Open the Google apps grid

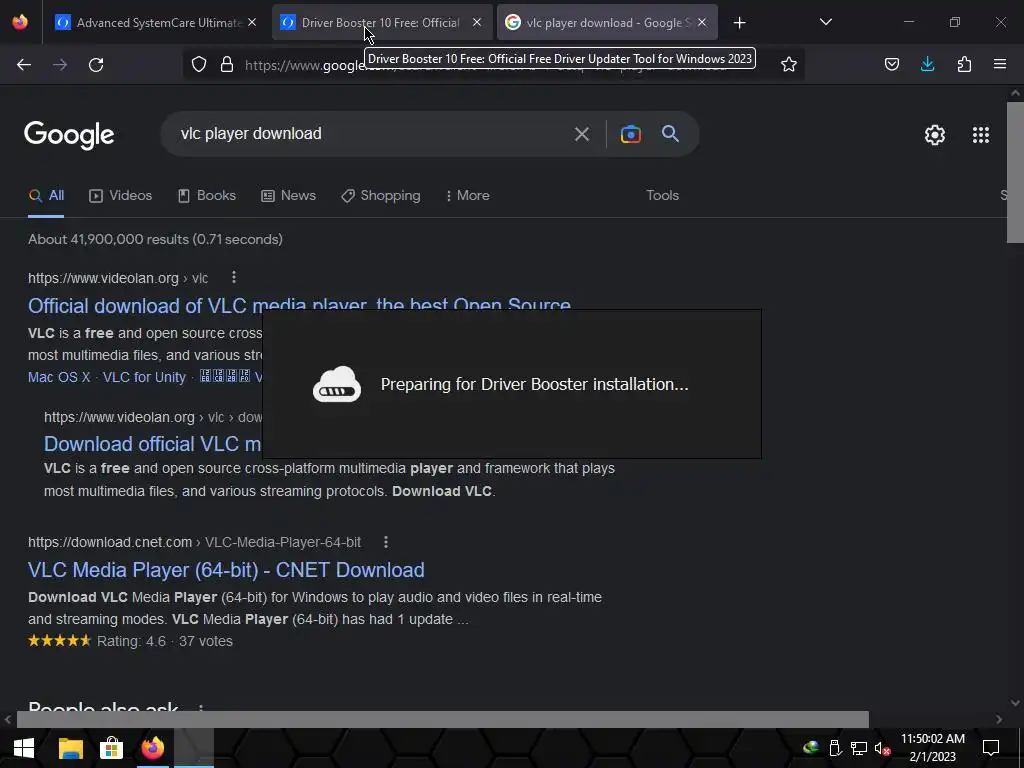pos(980,135)
